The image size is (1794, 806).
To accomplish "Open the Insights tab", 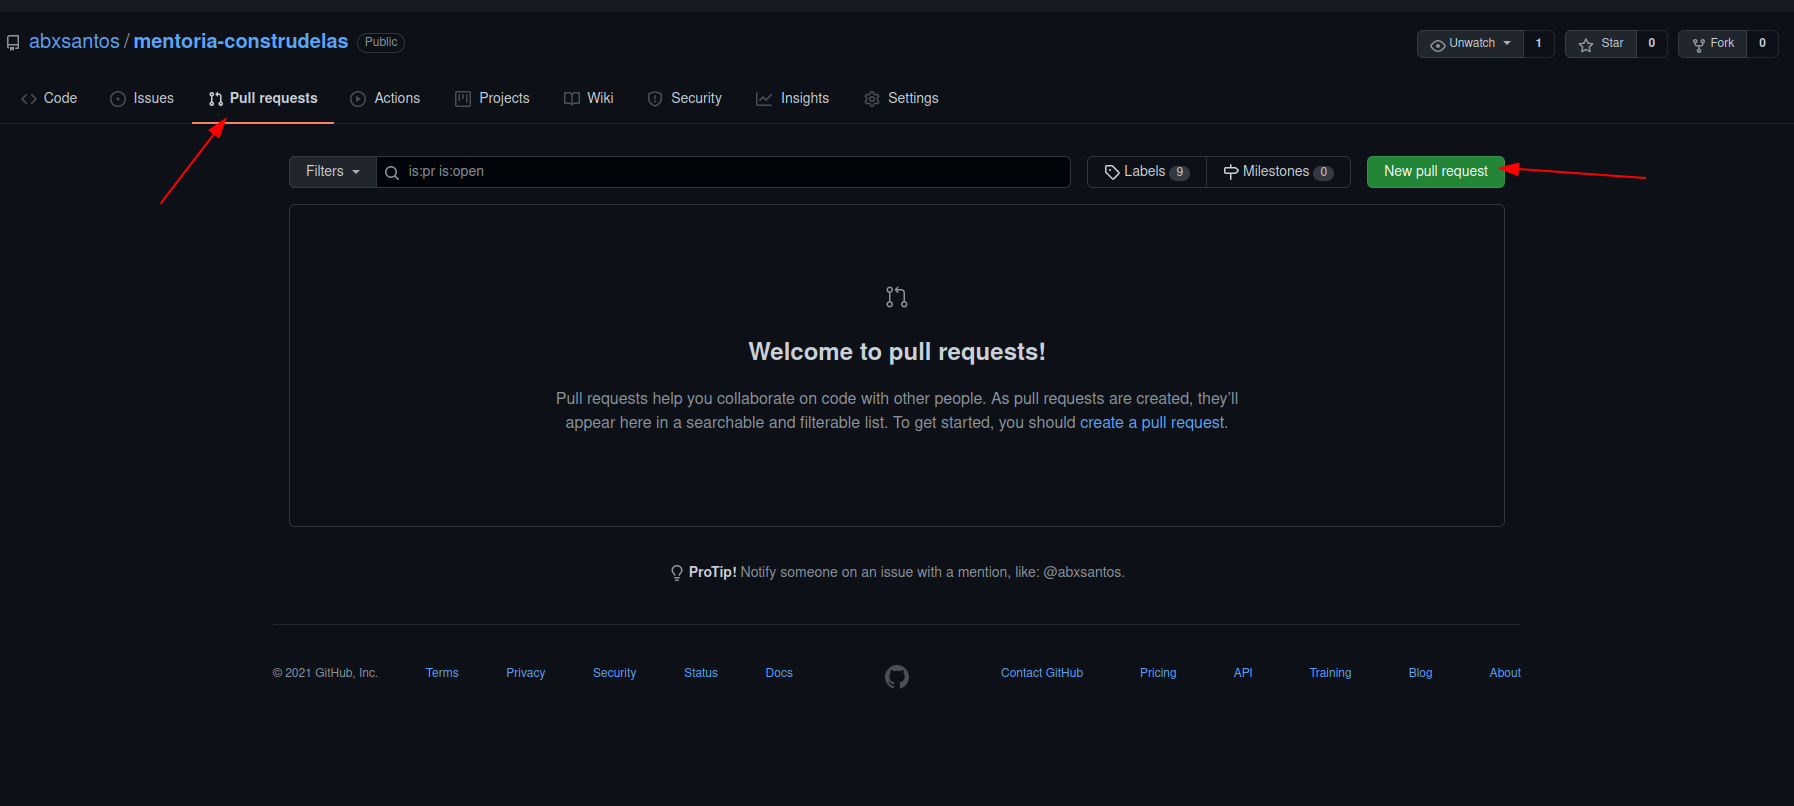I will 793,98.
